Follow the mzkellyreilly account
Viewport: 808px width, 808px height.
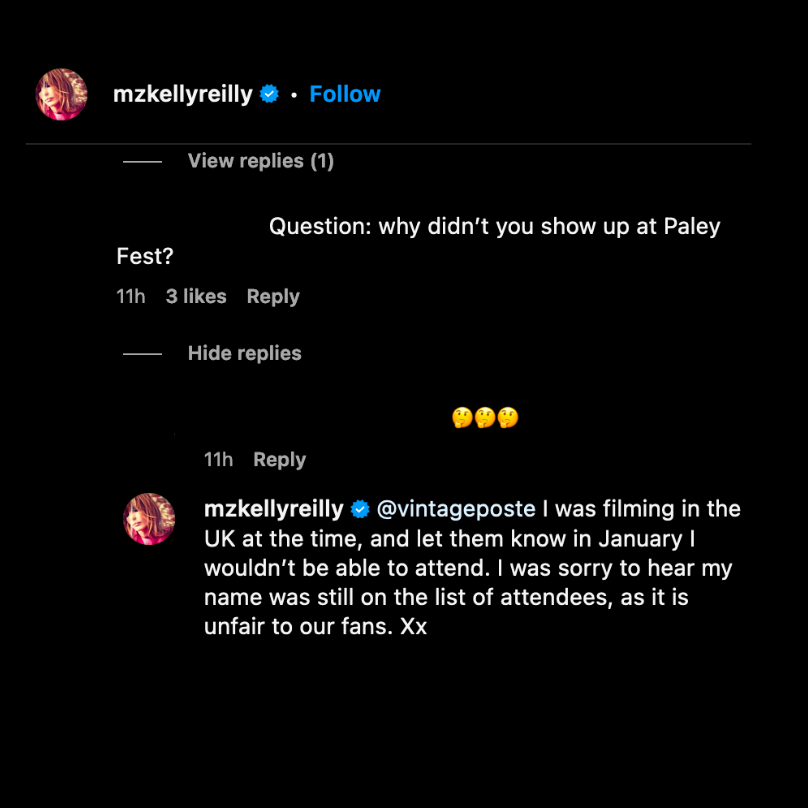click(x=345, y=93)
